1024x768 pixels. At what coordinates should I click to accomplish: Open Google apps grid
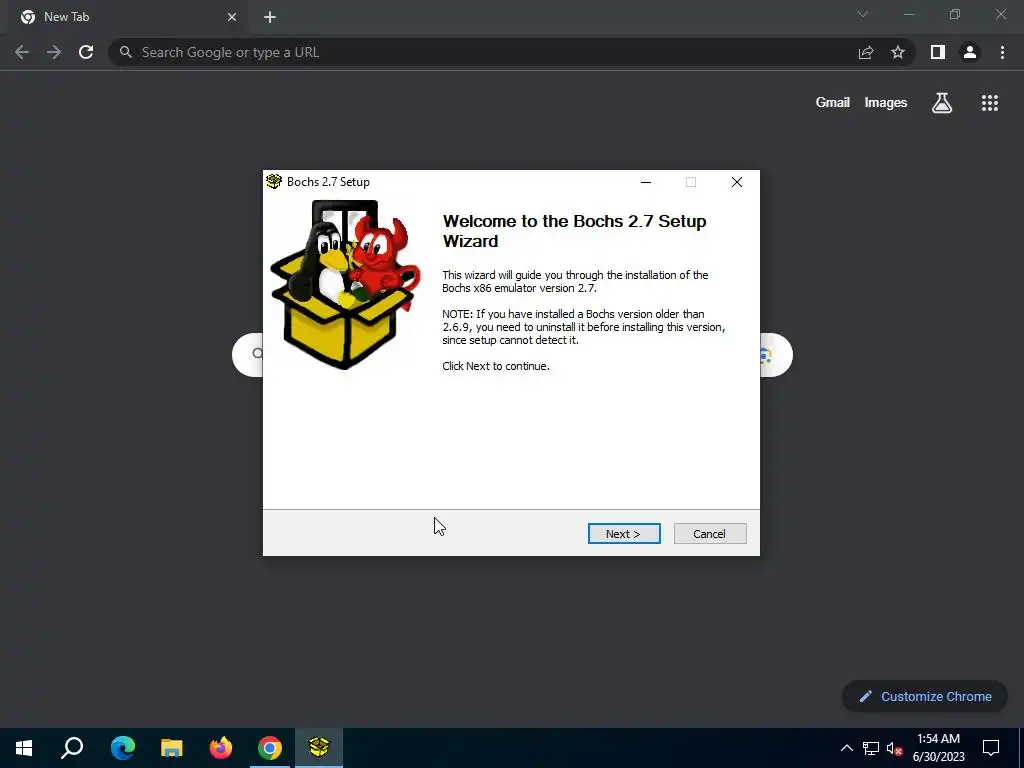990,103
